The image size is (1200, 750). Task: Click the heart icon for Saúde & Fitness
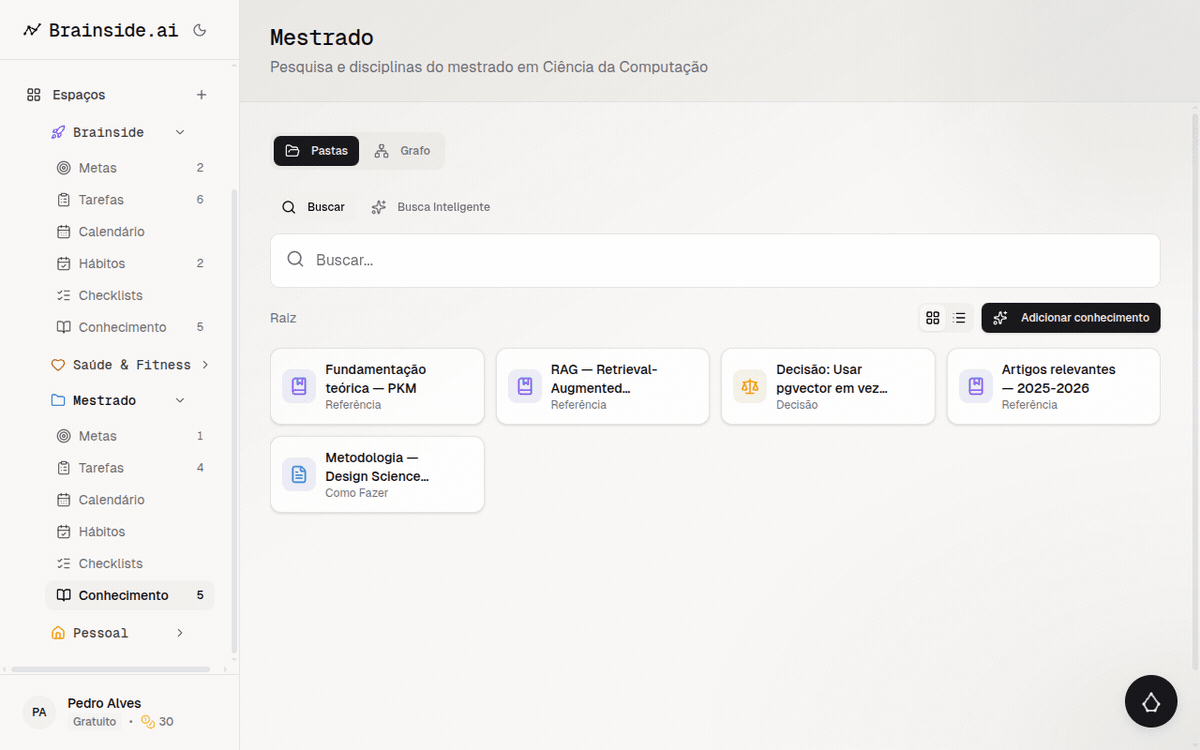[58, 365]
